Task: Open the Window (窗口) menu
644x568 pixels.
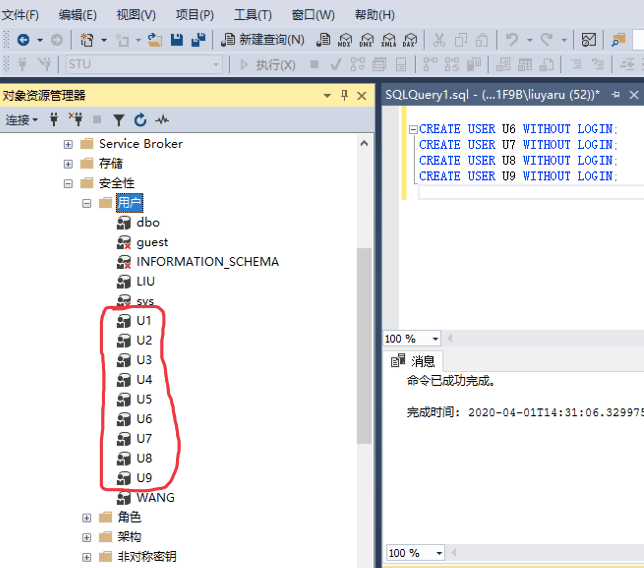Action: click(x=313, y=15)
